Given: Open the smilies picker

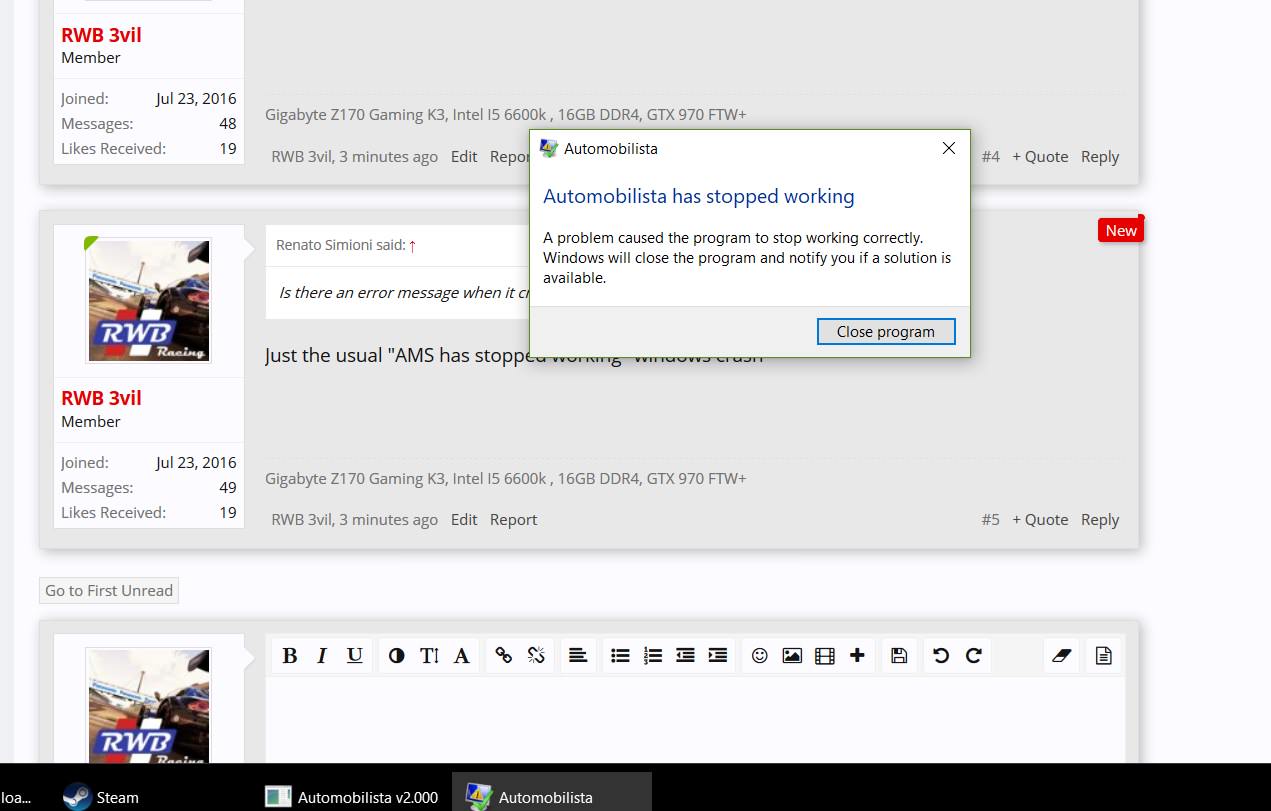Looking at the screenshot, I should [x=760, y=655].
